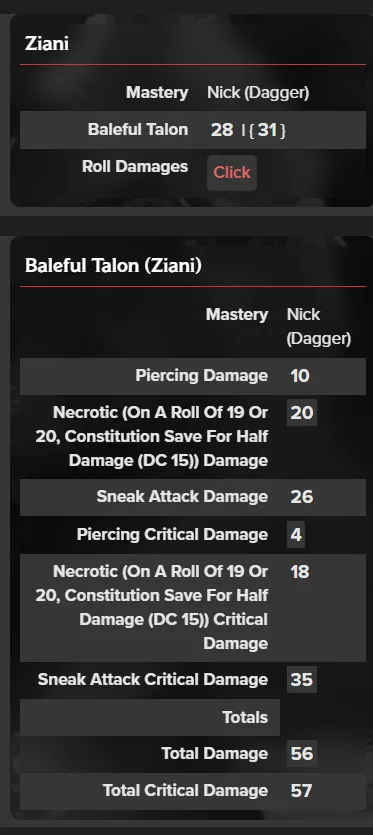Click the Total Critical Damage label
The width and height of the screenshot is (373, 835).
(185, 790)
